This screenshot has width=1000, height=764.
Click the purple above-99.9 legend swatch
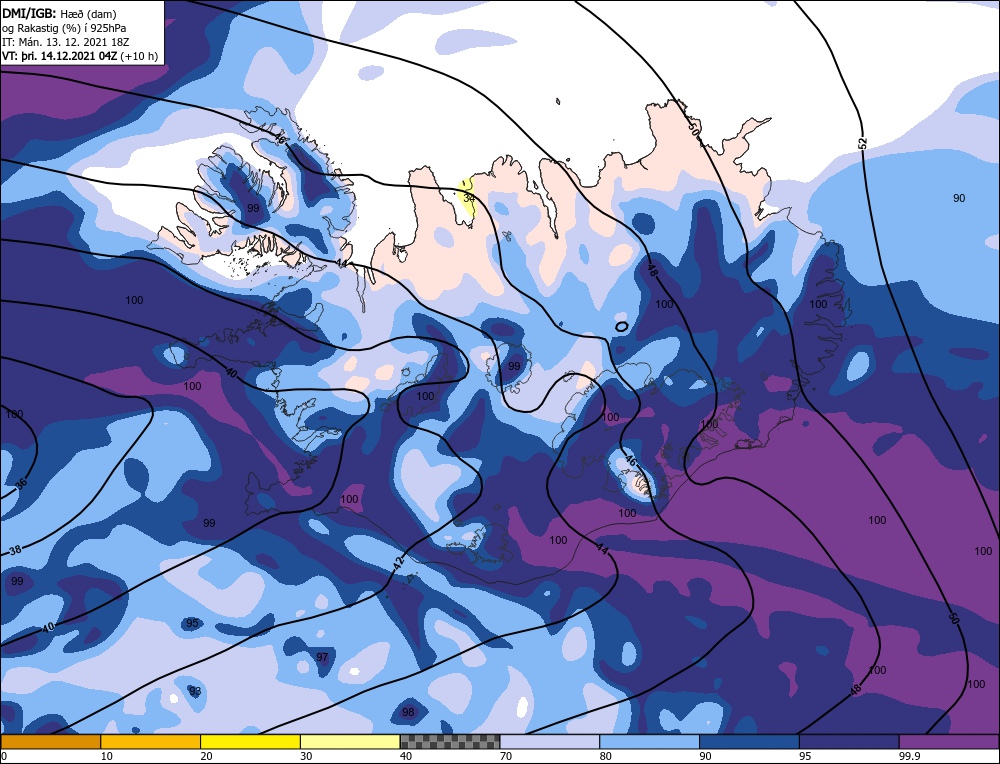[949, 741]
